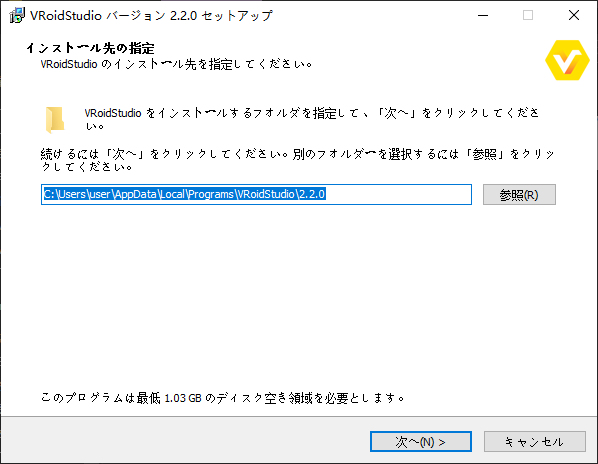Click the white header area beside the VRoid logo
The image size is (598, 464).
[420, 57]
